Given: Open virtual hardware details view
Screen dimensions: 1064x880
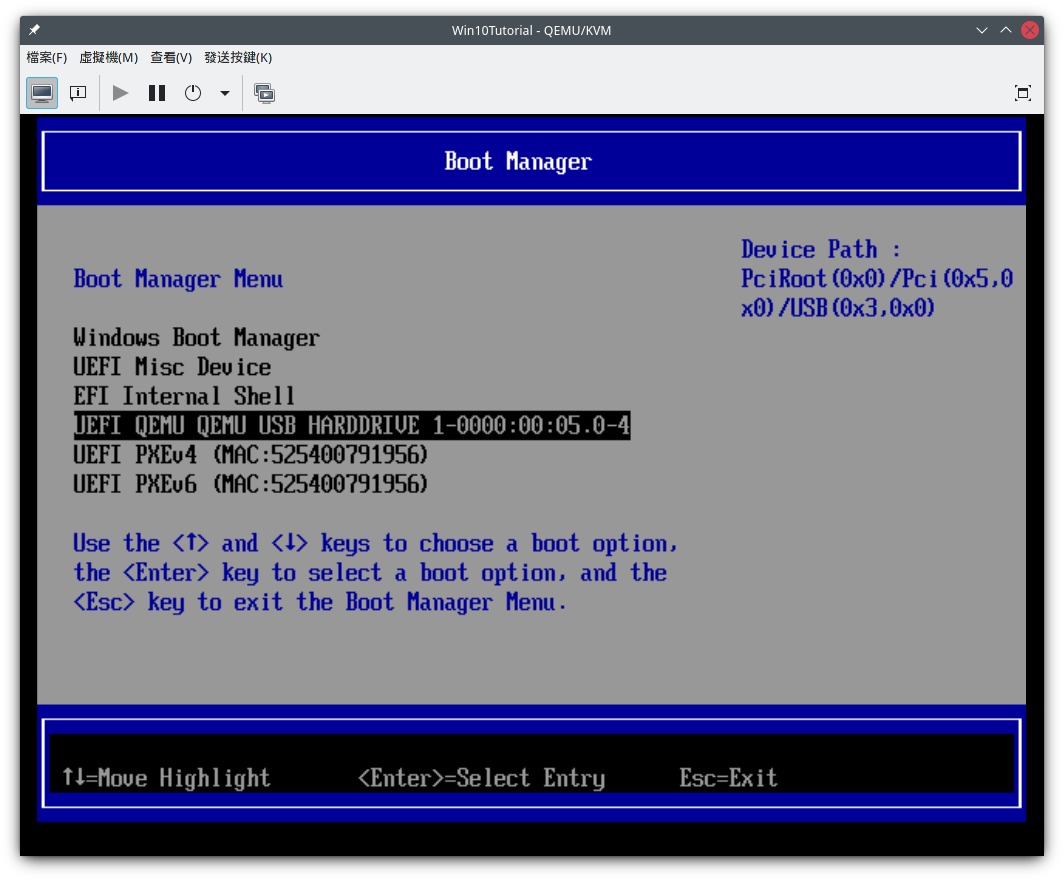Looking at the screenshot, I should click(x=78, y=93).
